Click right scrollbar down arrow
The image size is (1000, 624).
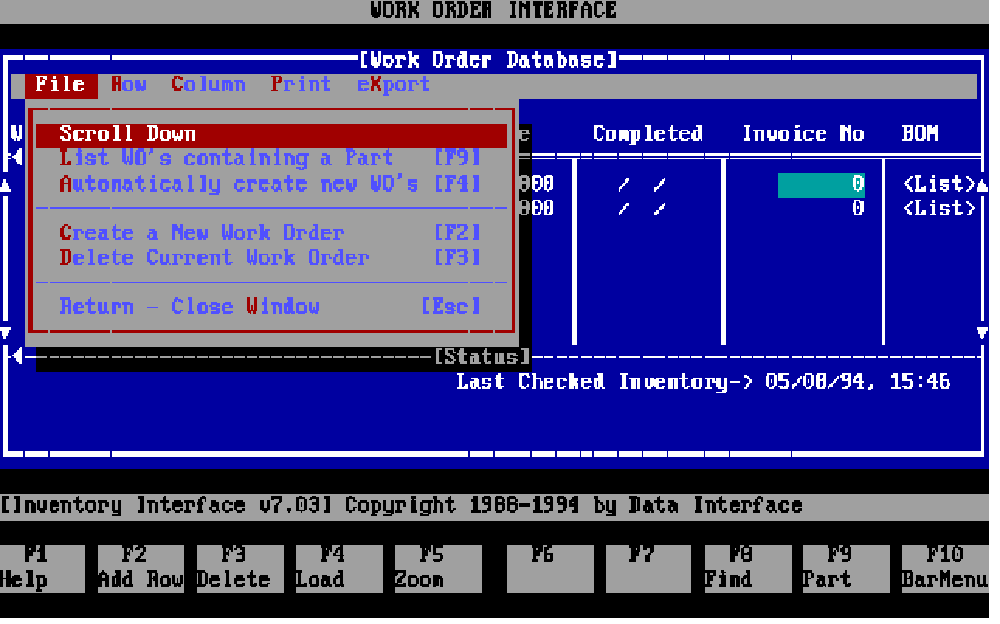[x=982, y=332]
